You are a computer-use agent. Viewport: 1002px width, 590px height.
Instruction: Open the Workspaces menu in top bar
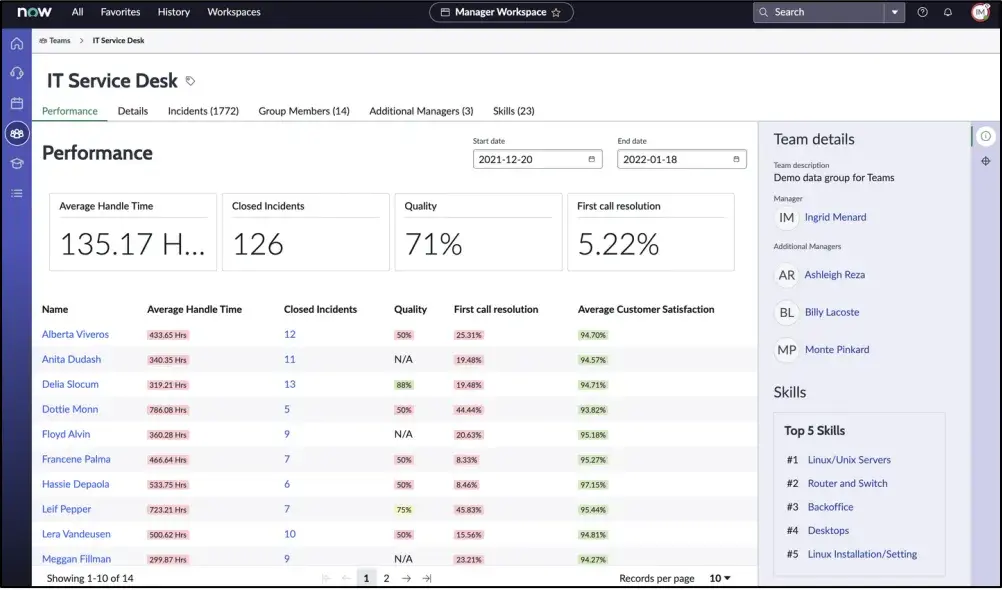coord(233,12)
